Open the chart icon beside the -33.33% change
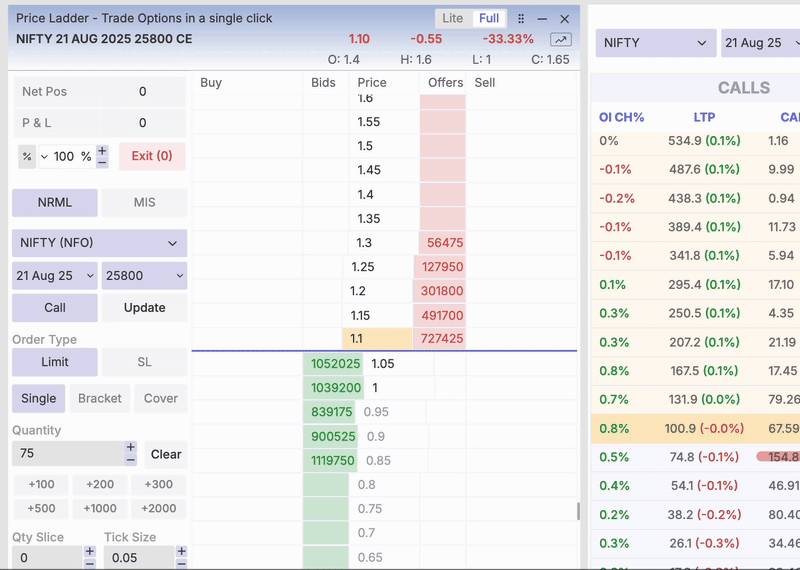Screen dimensions: 800x570 (x=560, y=39)
